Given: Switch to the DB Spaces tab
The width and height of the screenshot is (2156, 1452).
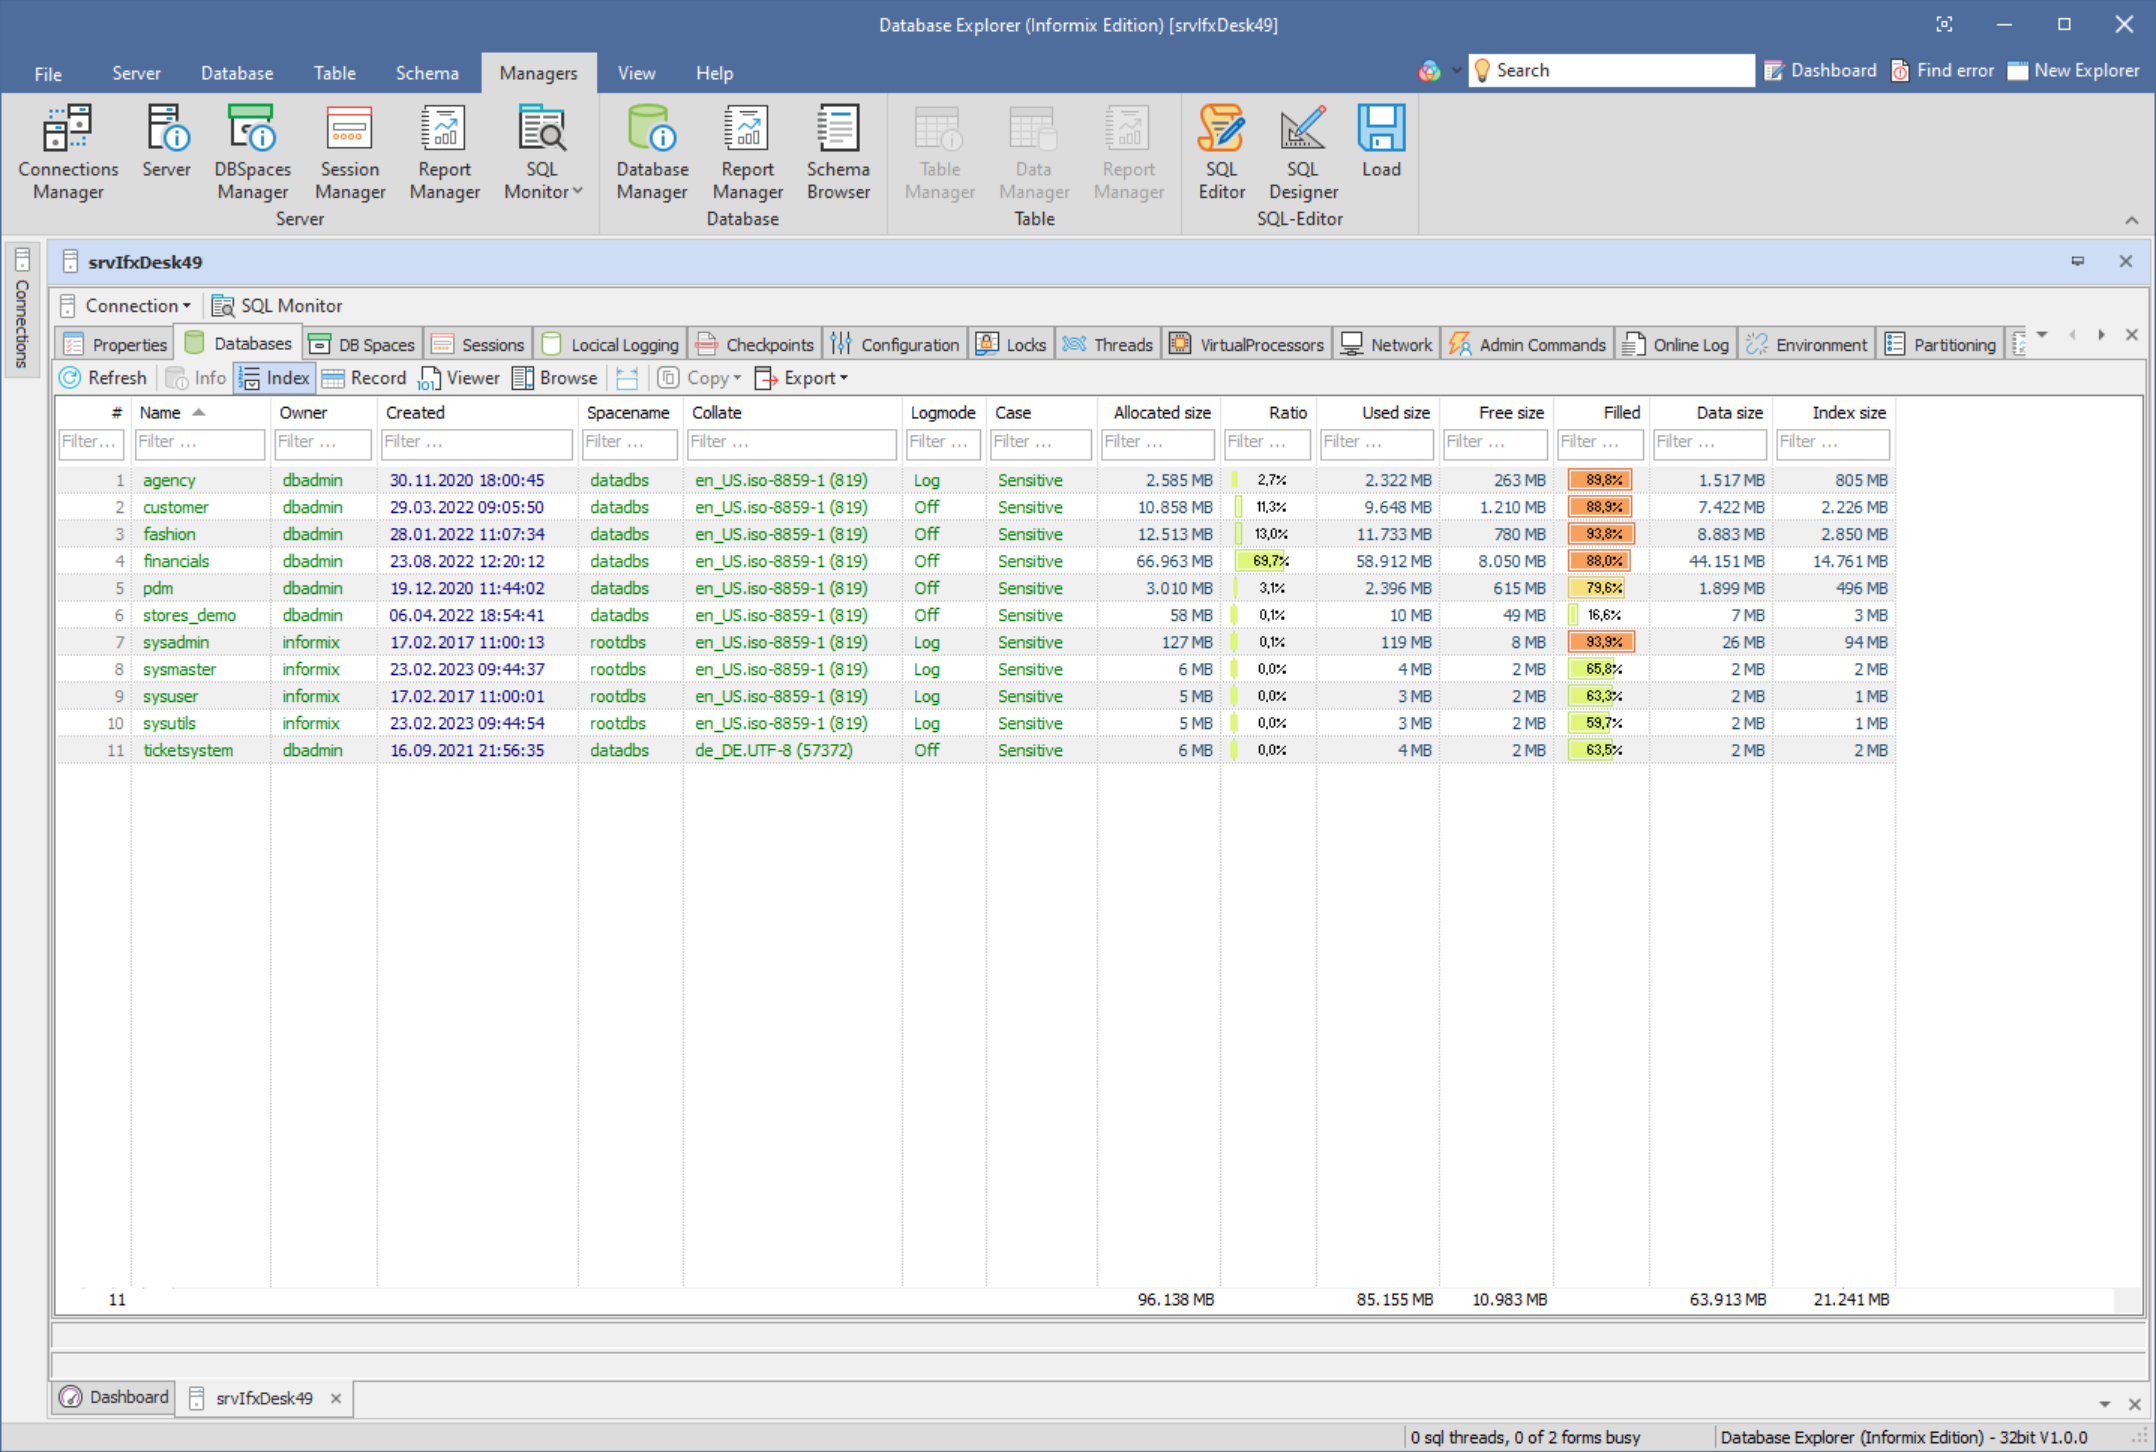Looking at the screenshot, I should click(x=362, y=344).
